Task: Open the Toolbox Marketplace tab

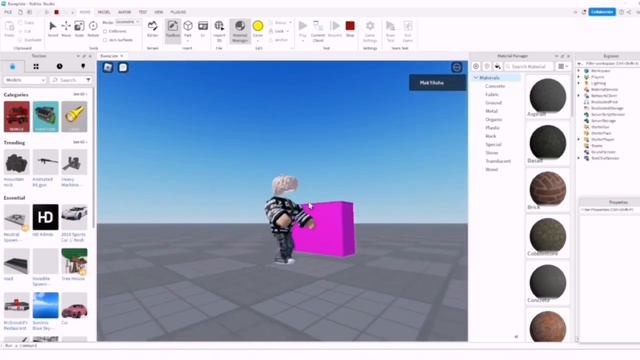Action: click(x=13, y=66)
